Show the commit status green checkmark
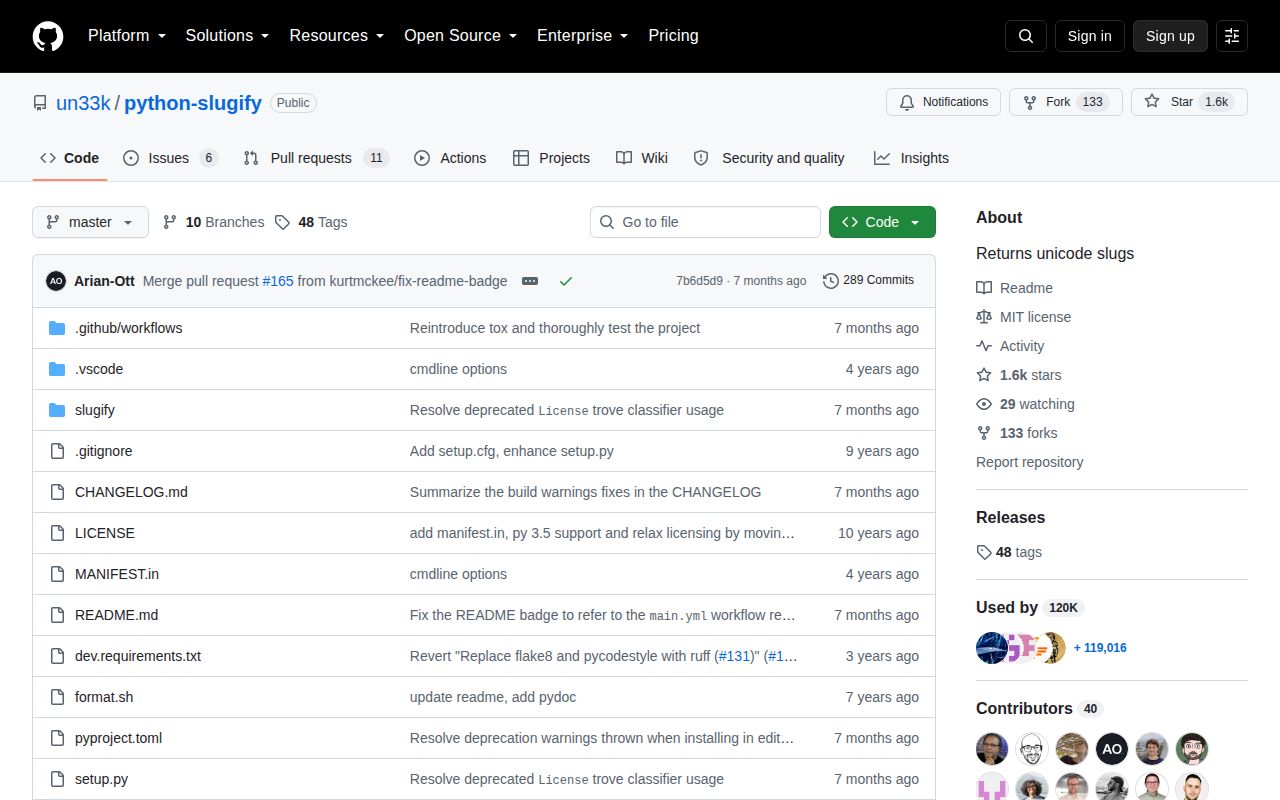This screenshot has height=800, width=1280. (x=566, y=281)
